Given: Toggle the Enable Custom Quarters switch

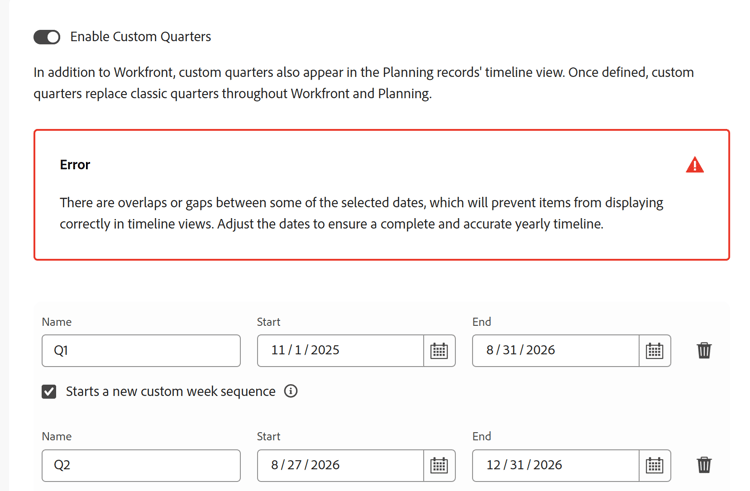Looking at the screenshot, I should coord(47,37).
